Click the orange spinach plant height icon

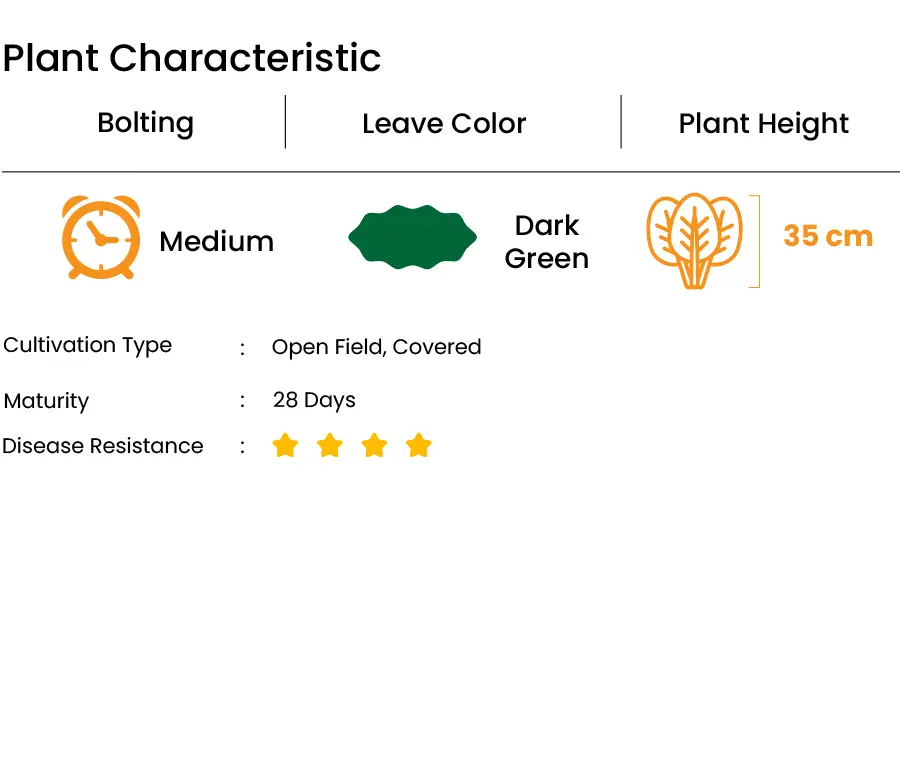point(694,241)
